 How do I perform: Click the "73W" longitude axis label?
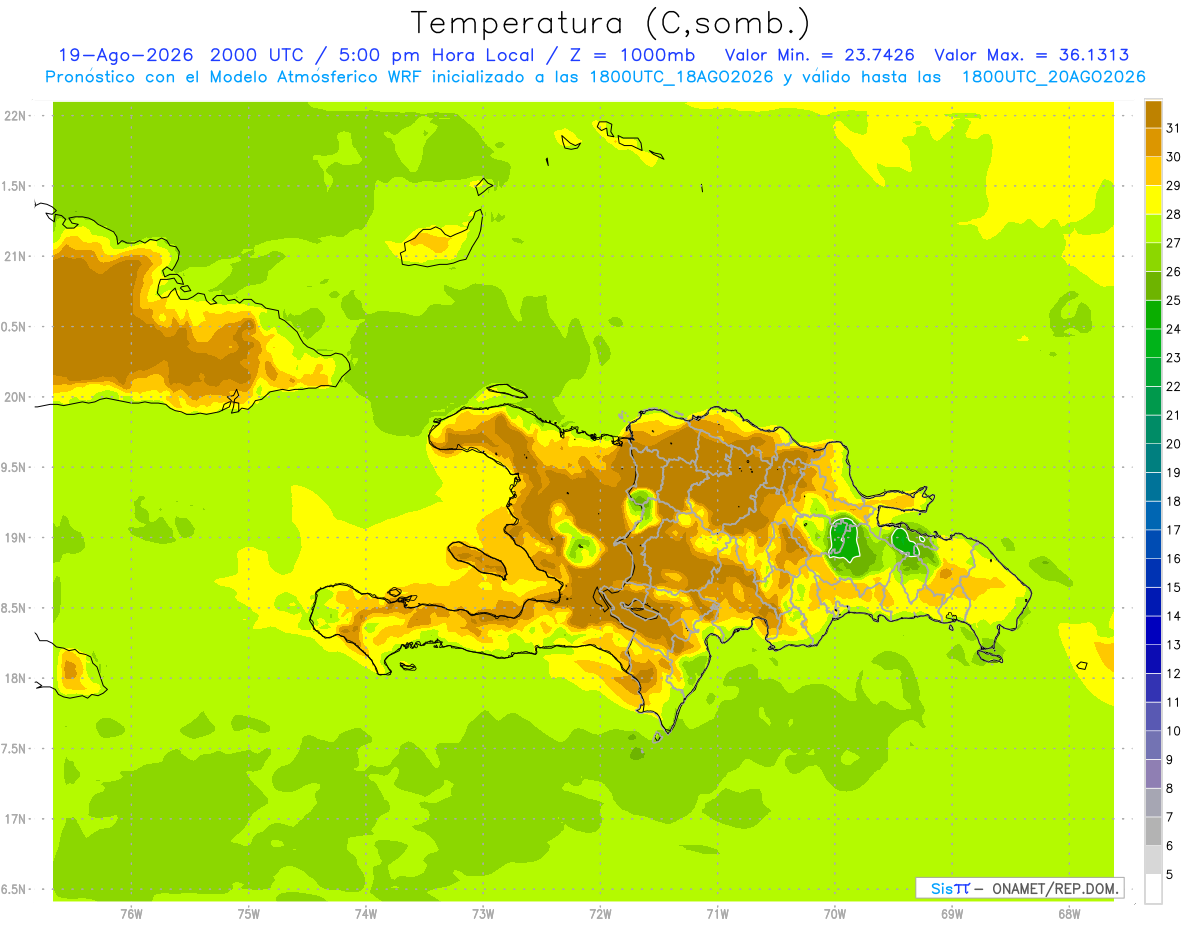(483, 913)
